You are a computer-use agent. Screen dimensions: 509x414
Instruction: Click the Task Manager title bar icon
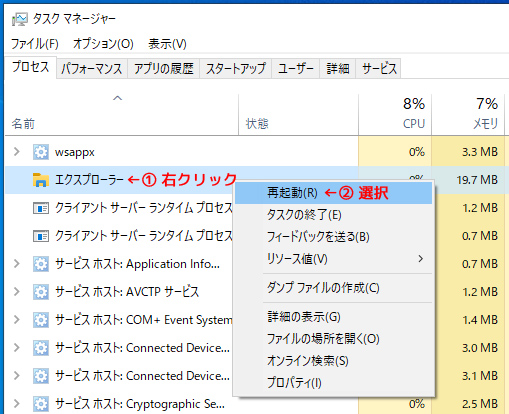tap(20, 19)
